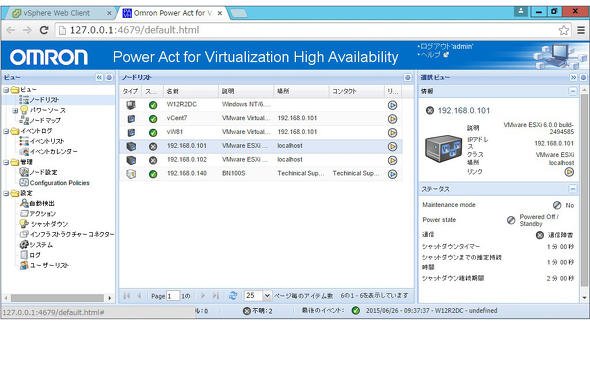Open 自動検出 tree item
The height and width of the screenshot is (391, 590).
point(42,204)
